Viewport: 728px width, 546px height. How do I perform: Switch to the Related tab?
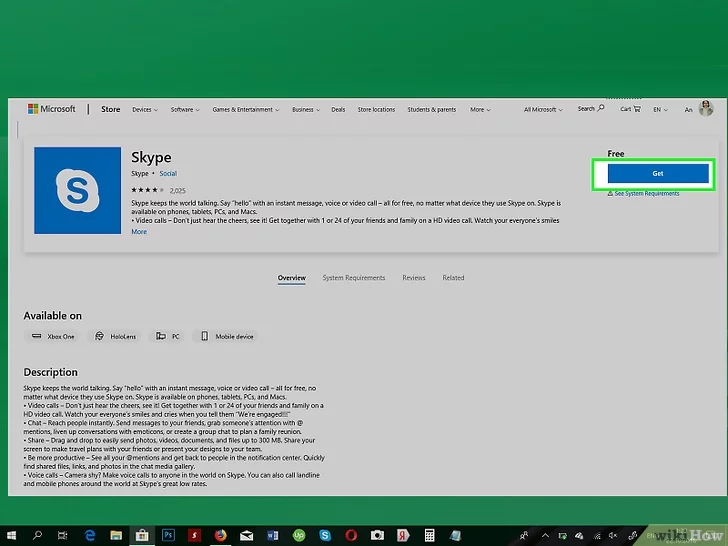click(453, 278)
